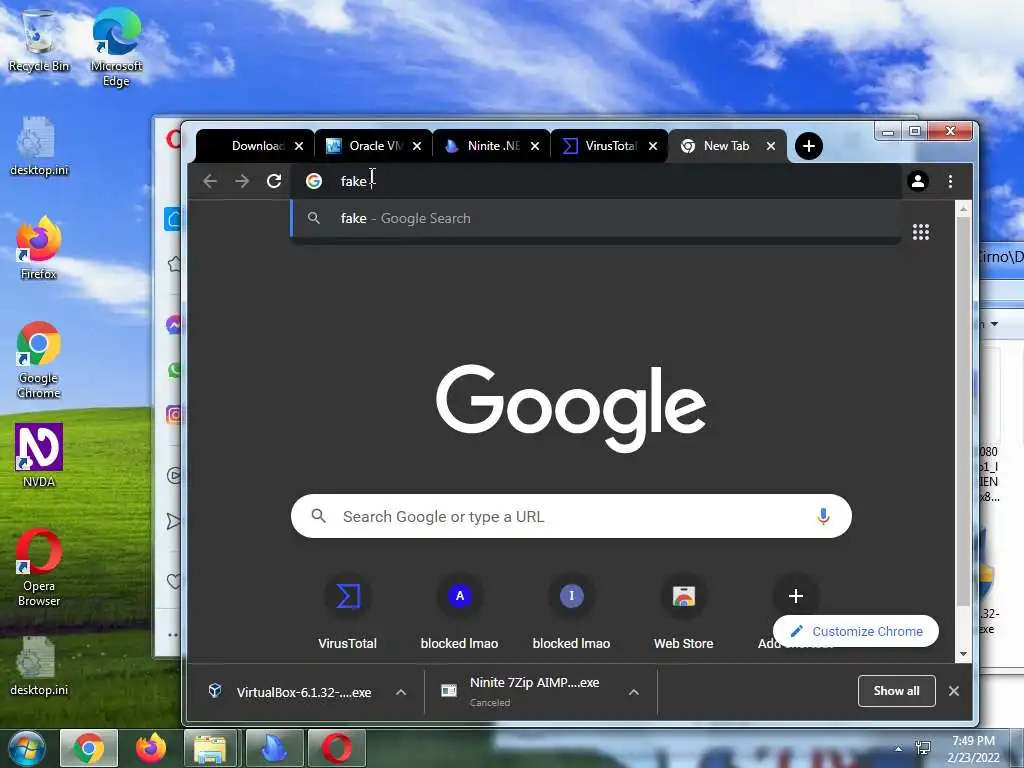Open the Recycle Bin desktop icon
The image size is (1024, 768).
[x=39, y=40]
